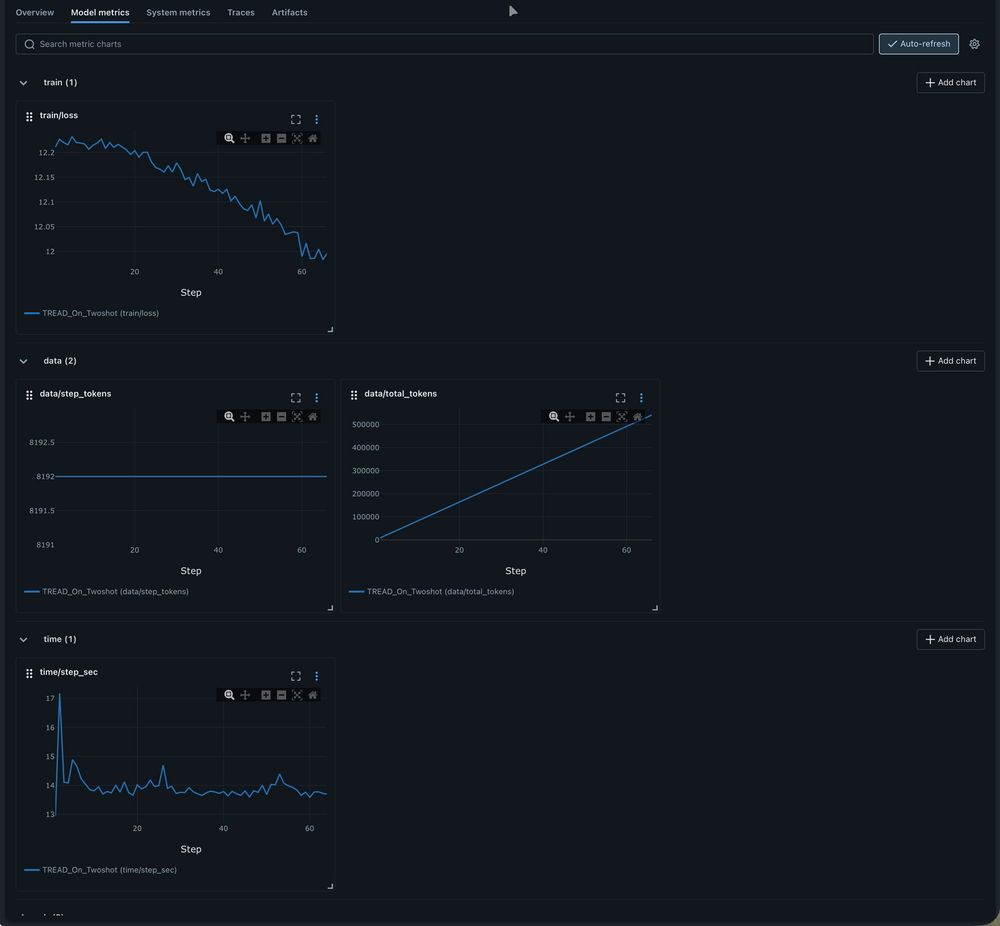Click zoom tool on train/loss chart
Screen dimensions: 1000x926
tap(229, 138)
